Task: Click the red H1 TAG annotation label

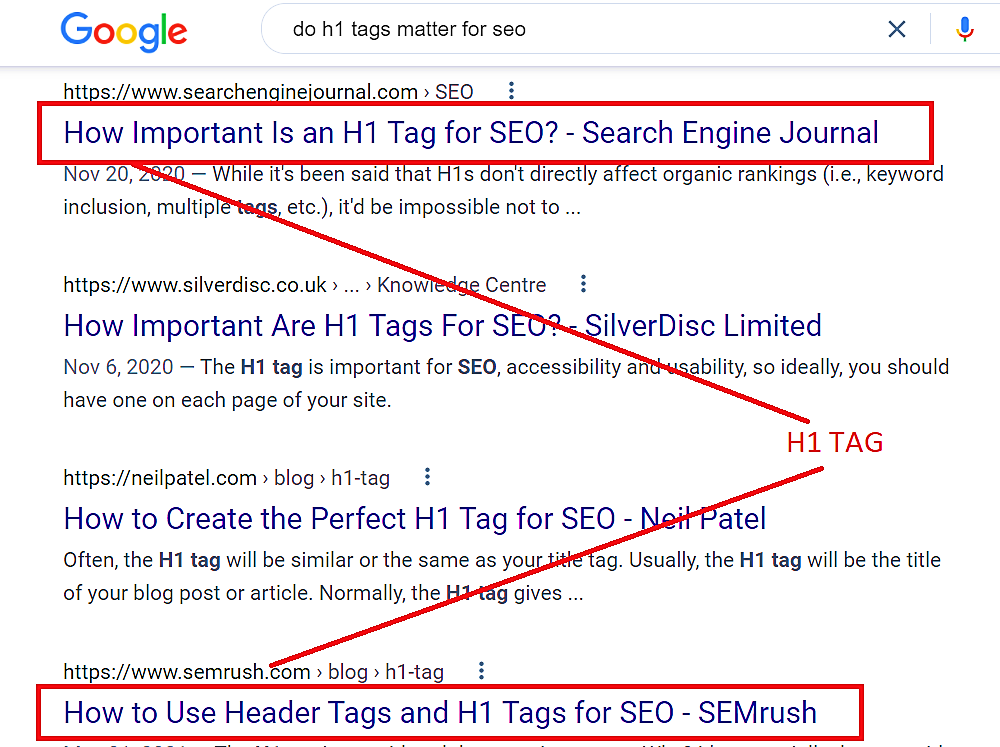Action: click(835, 442)
